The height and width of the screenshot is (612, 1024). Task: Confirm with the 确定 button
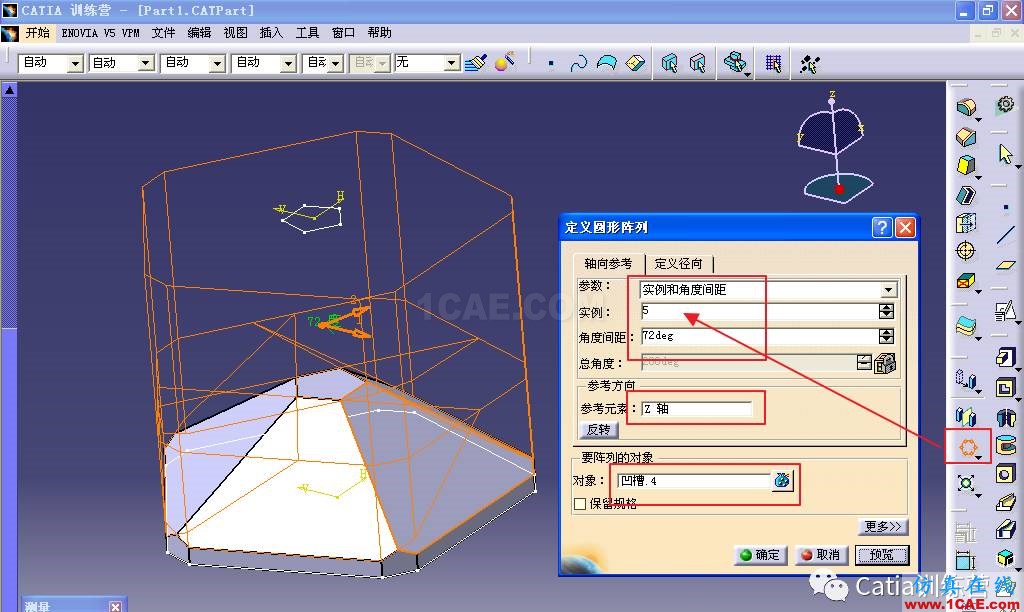tap(760, 555)
